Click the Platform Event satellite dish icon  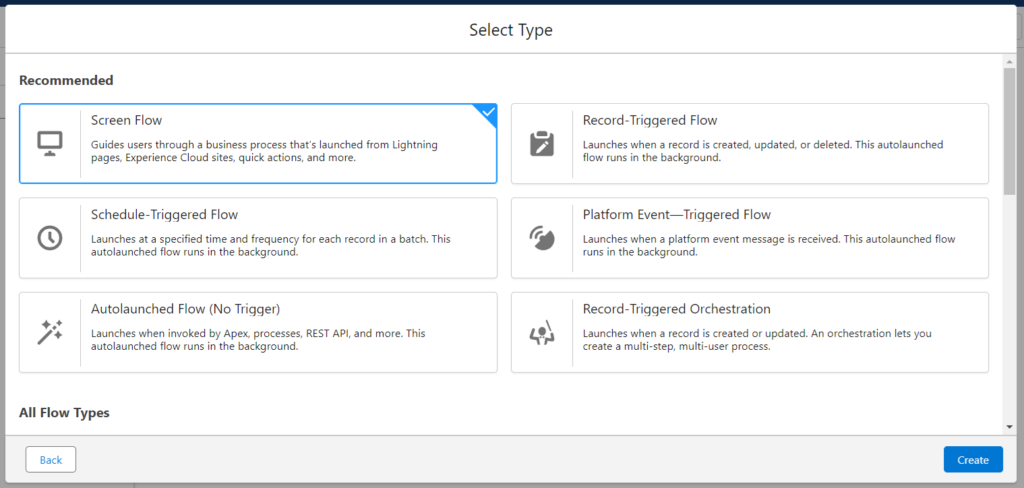541,238
